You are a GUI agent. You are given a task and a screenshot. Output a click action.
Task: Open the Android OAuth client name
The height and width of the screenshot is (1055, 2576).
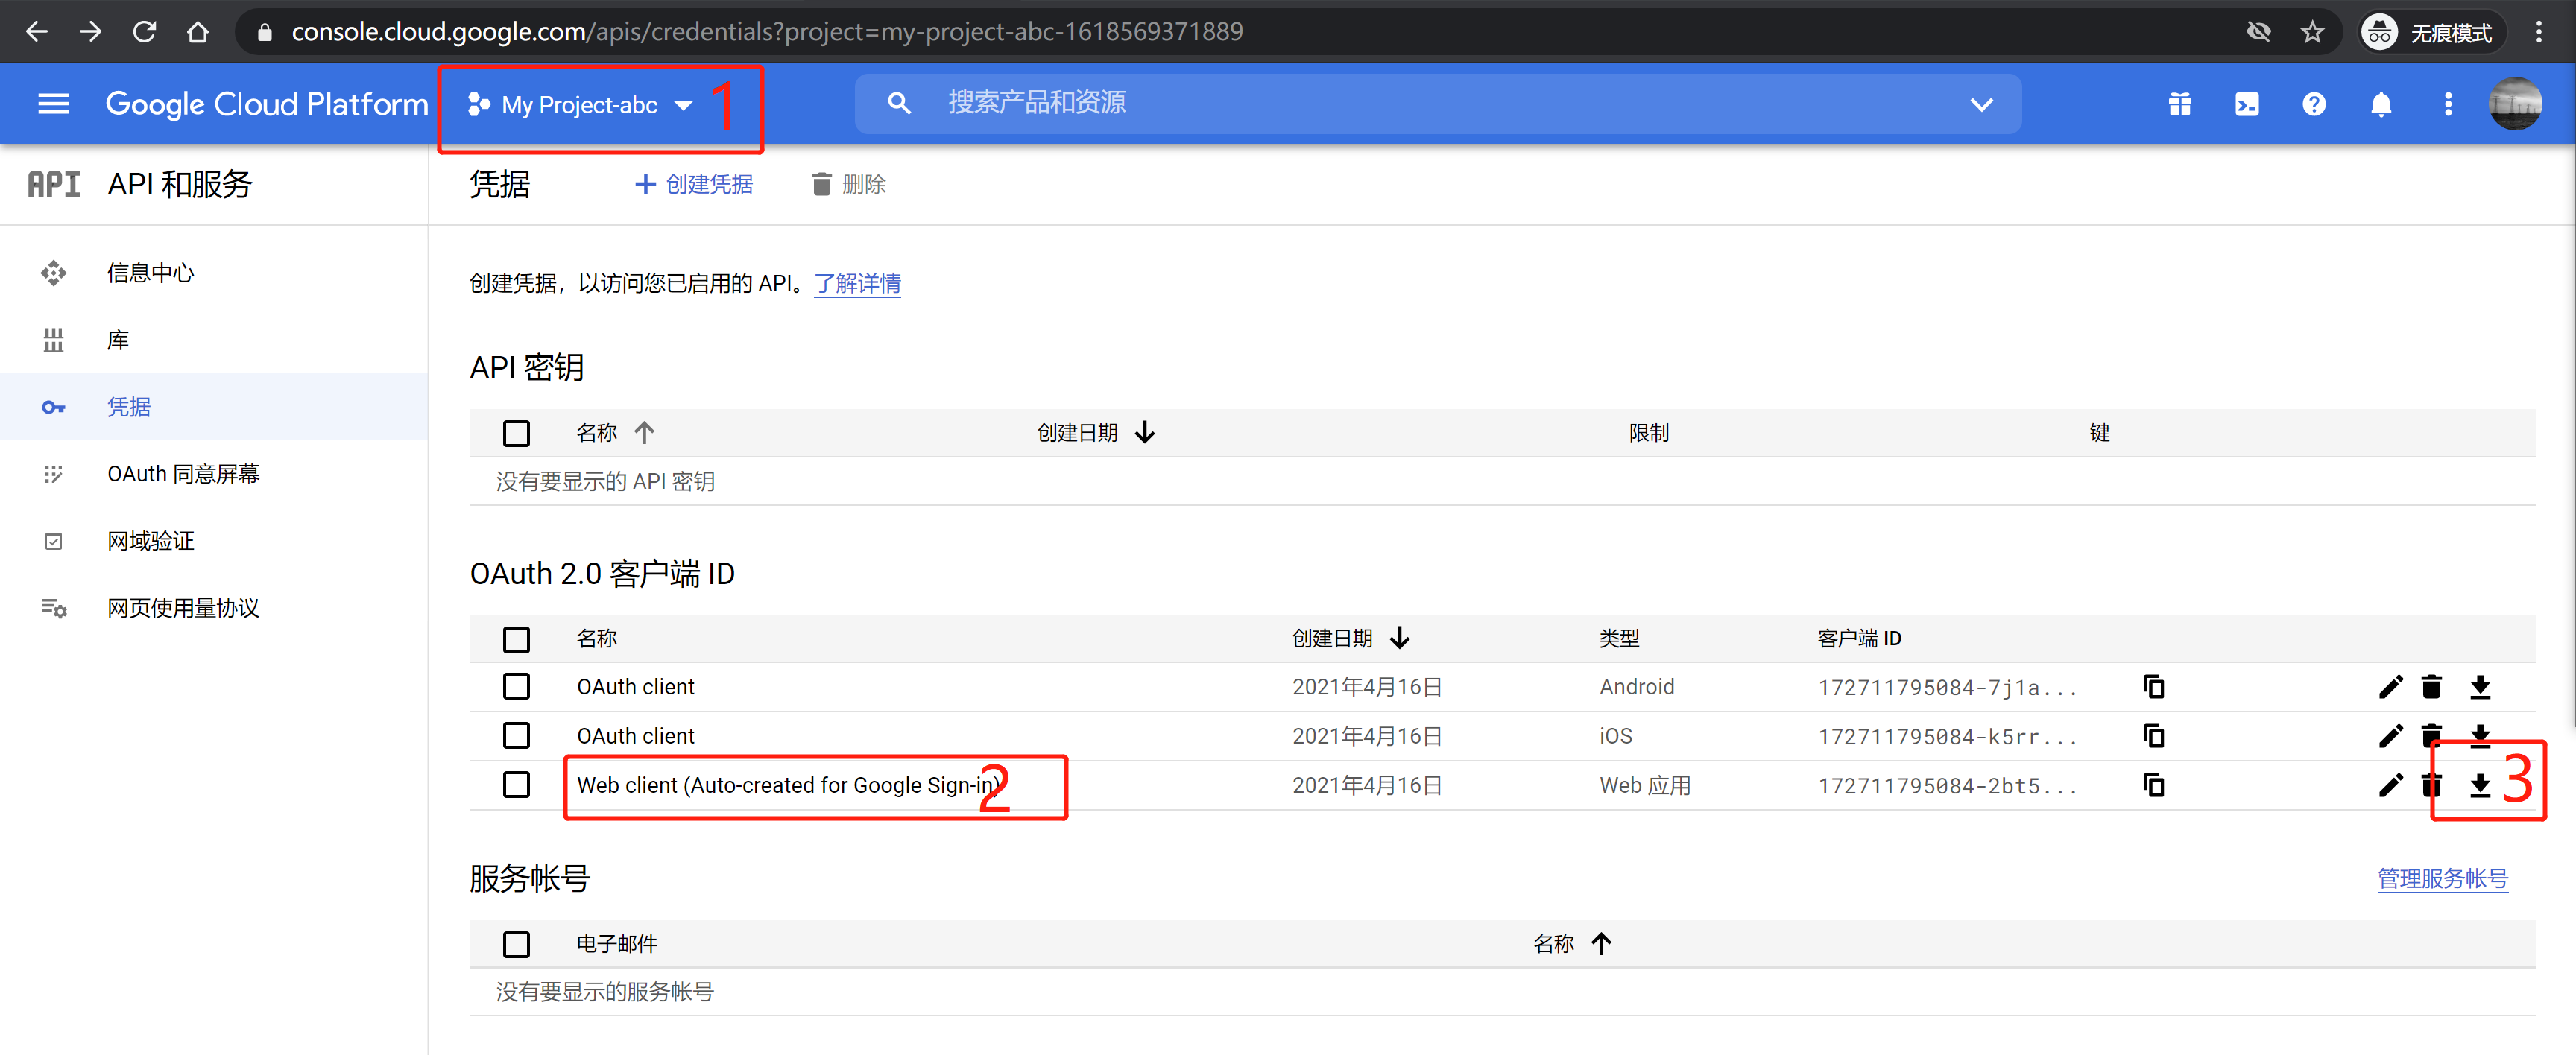635,687
